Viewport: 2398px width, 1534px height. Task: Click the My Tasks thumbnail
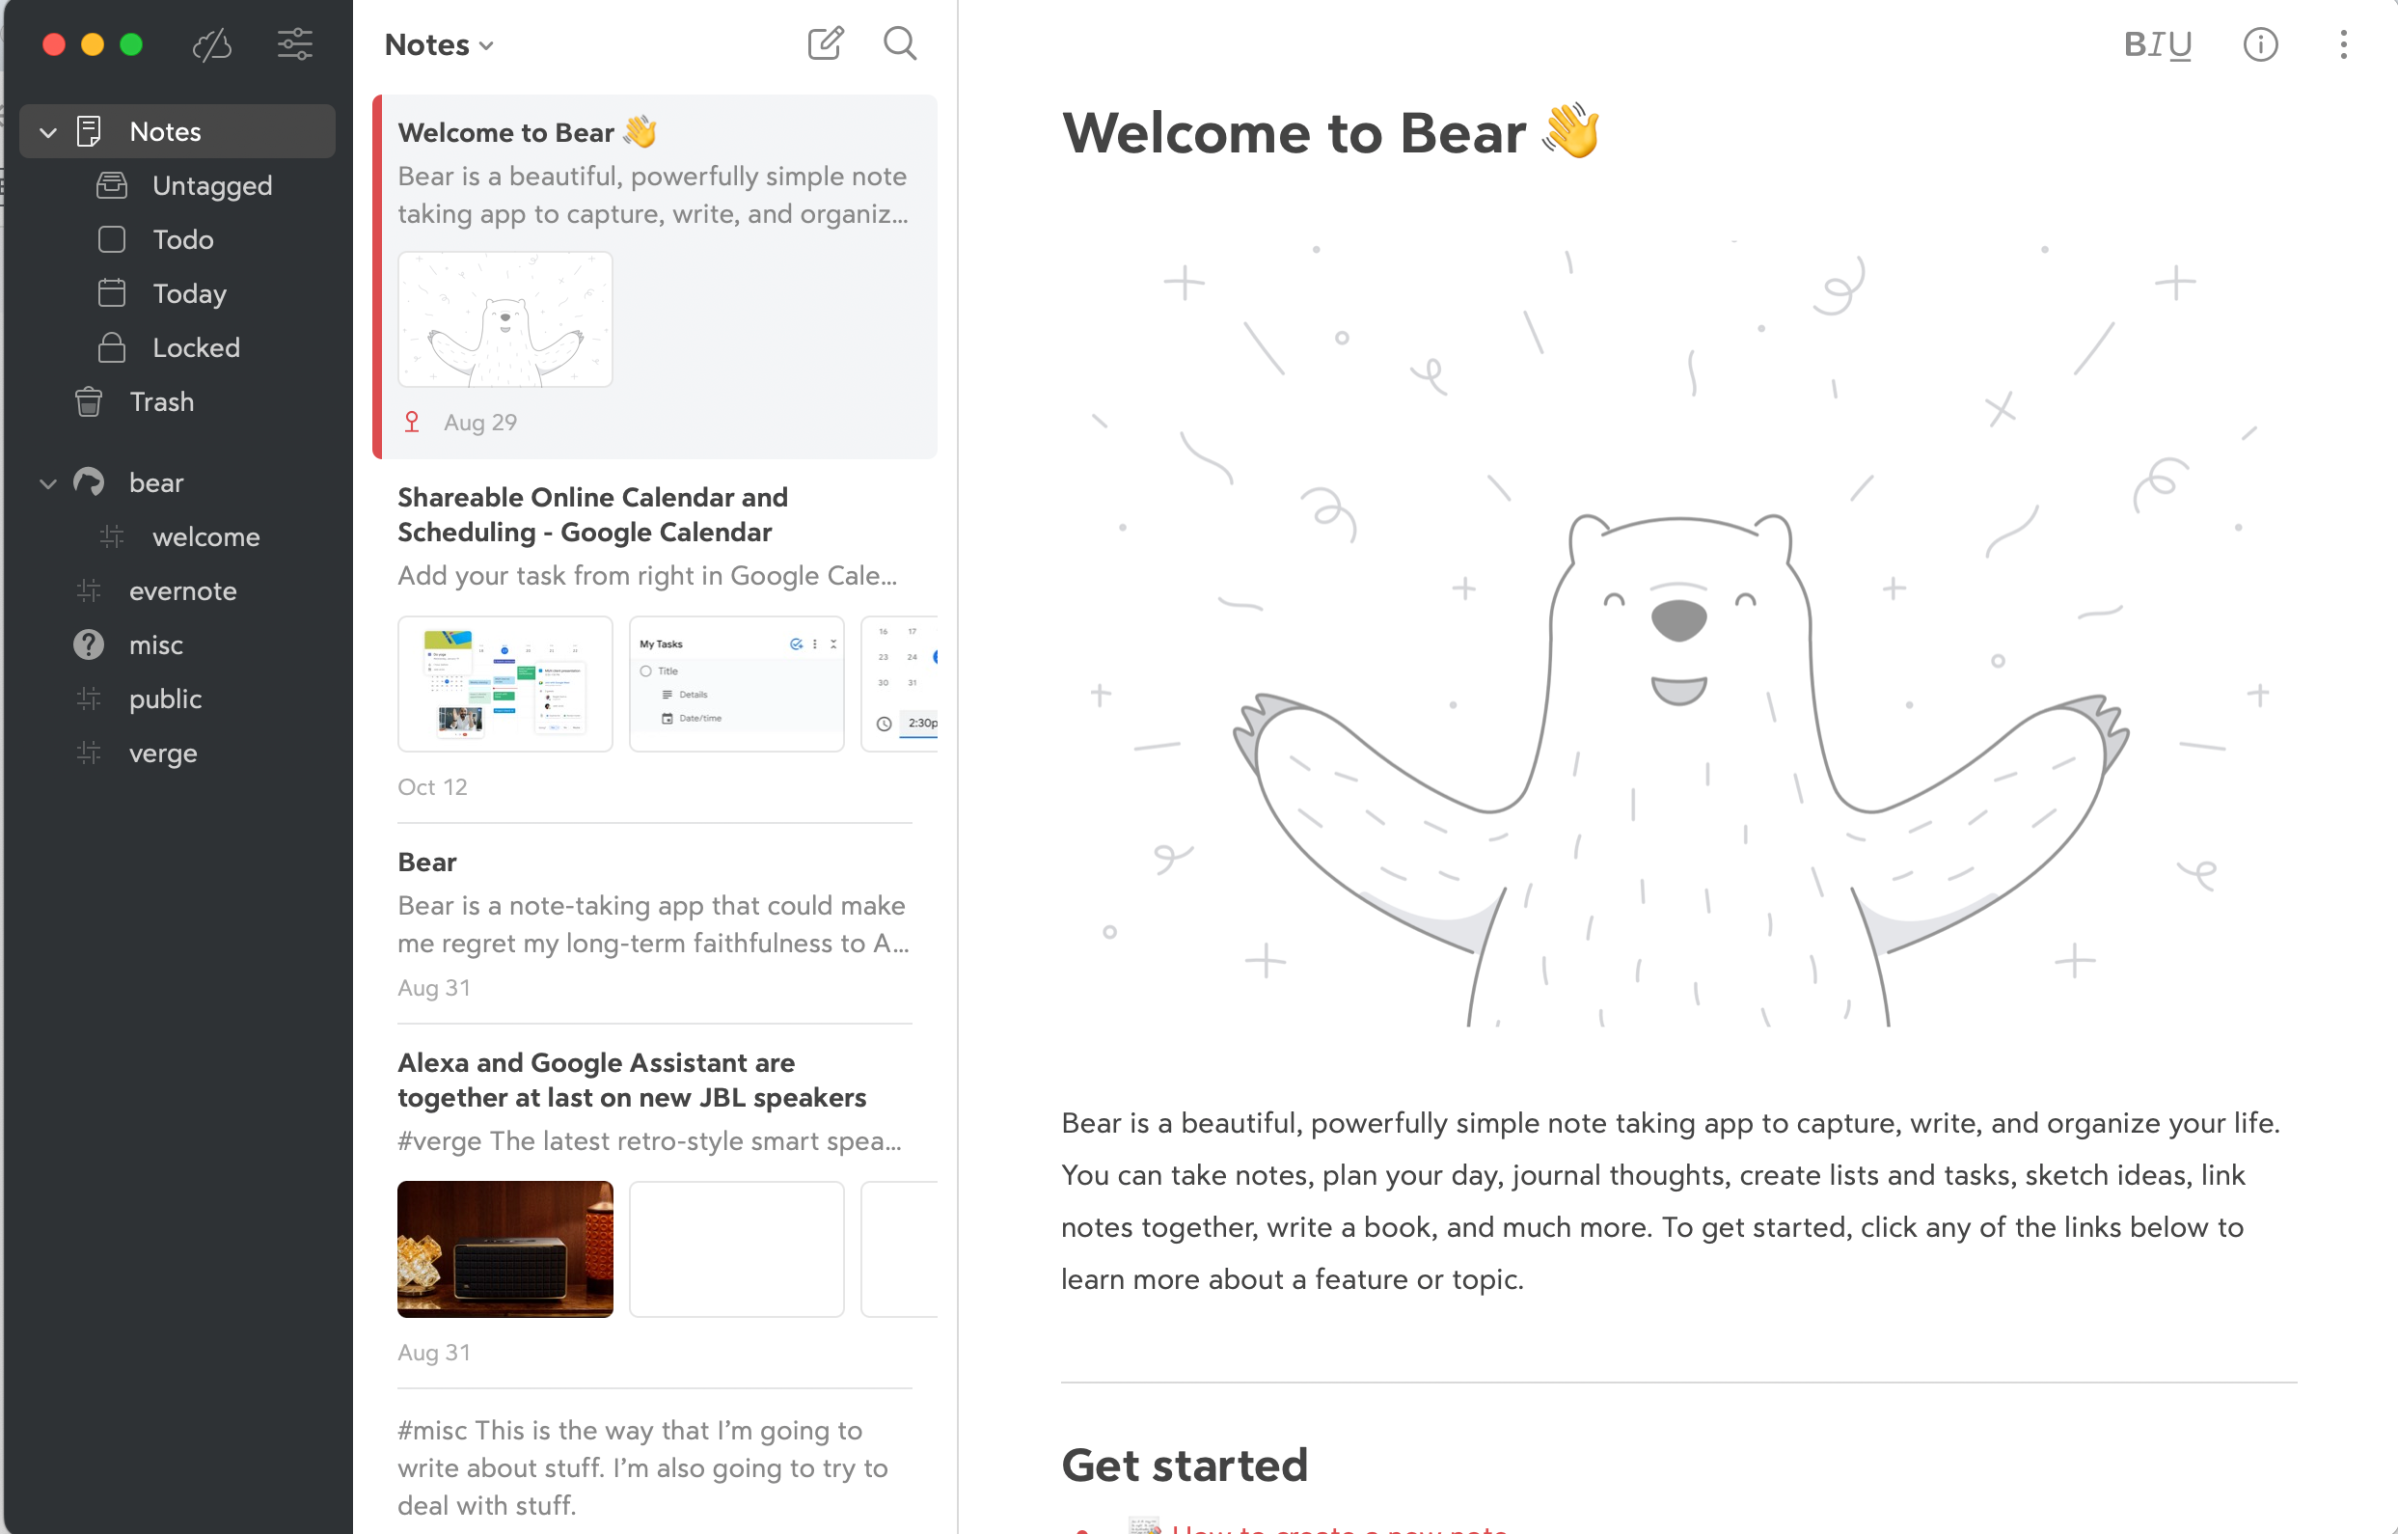point(736,683)
